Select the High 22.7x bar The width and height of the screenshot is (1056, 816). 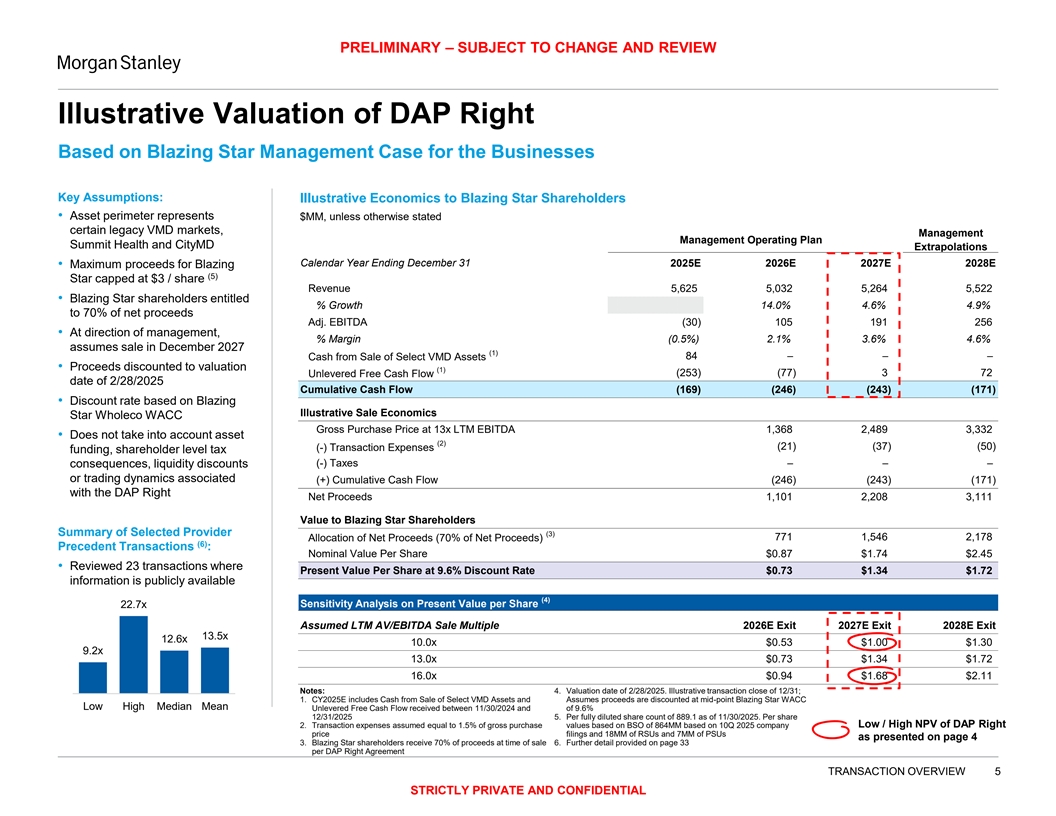click(133, 654)
